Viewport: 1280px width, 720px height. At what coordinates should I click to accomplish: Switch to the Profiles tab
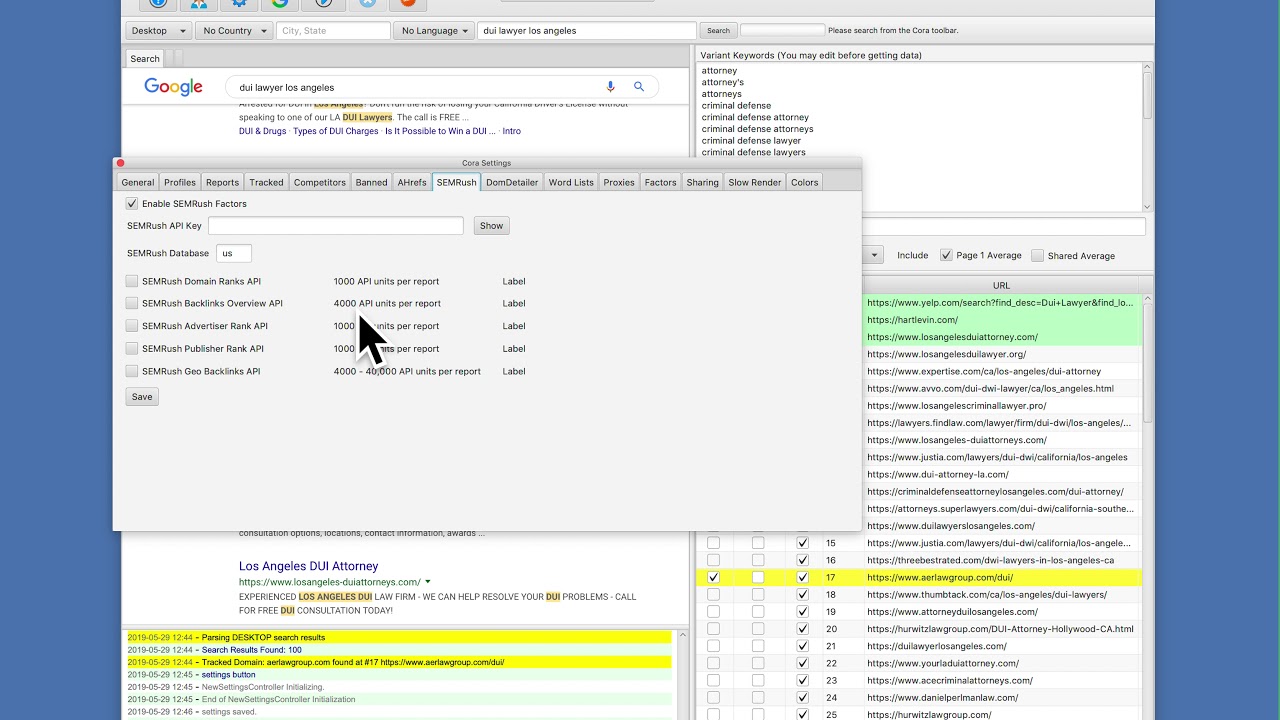(x=180, y=182)
